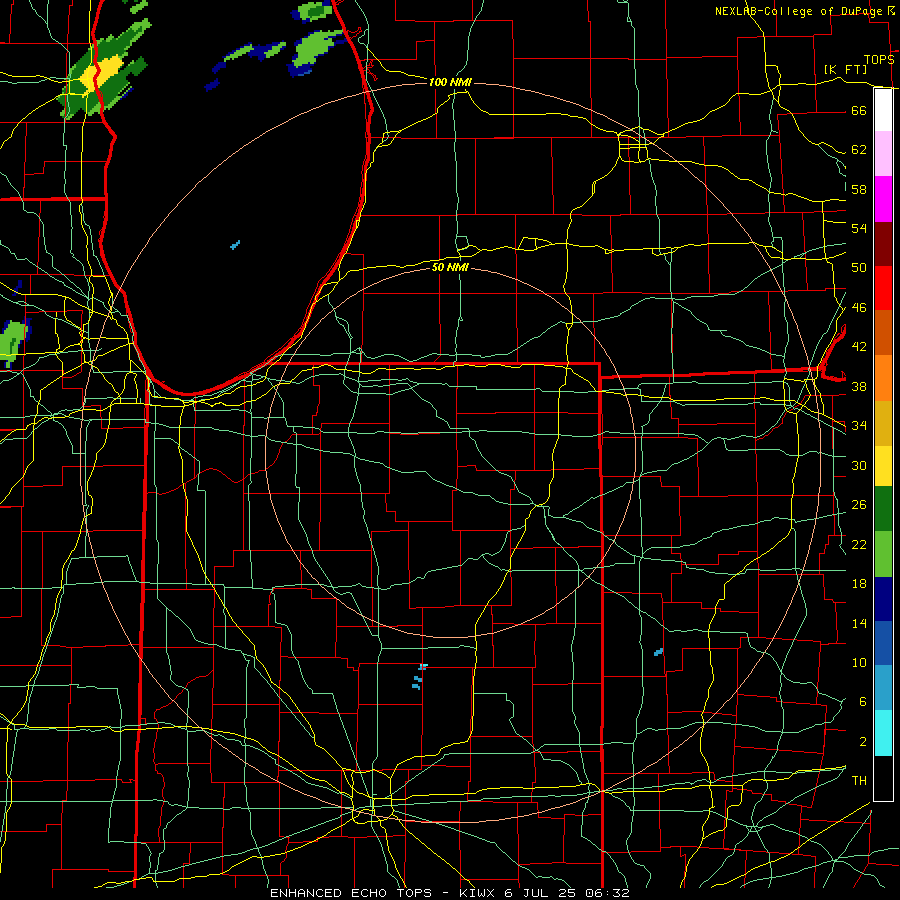Click the "50 NMI" range ring label
This screenshot has width=900, height=900.
coord(451,267)
